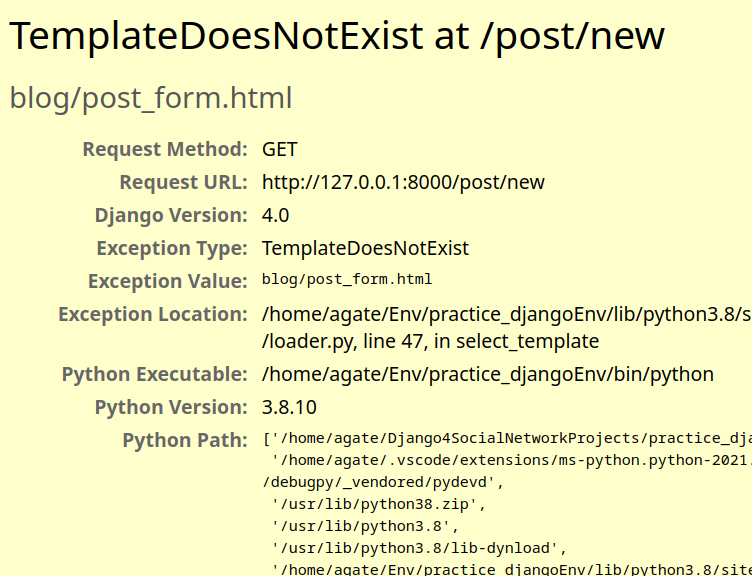Select the '.vscode/extensions/ms-python.python' path entry

[x=511, y=460]
